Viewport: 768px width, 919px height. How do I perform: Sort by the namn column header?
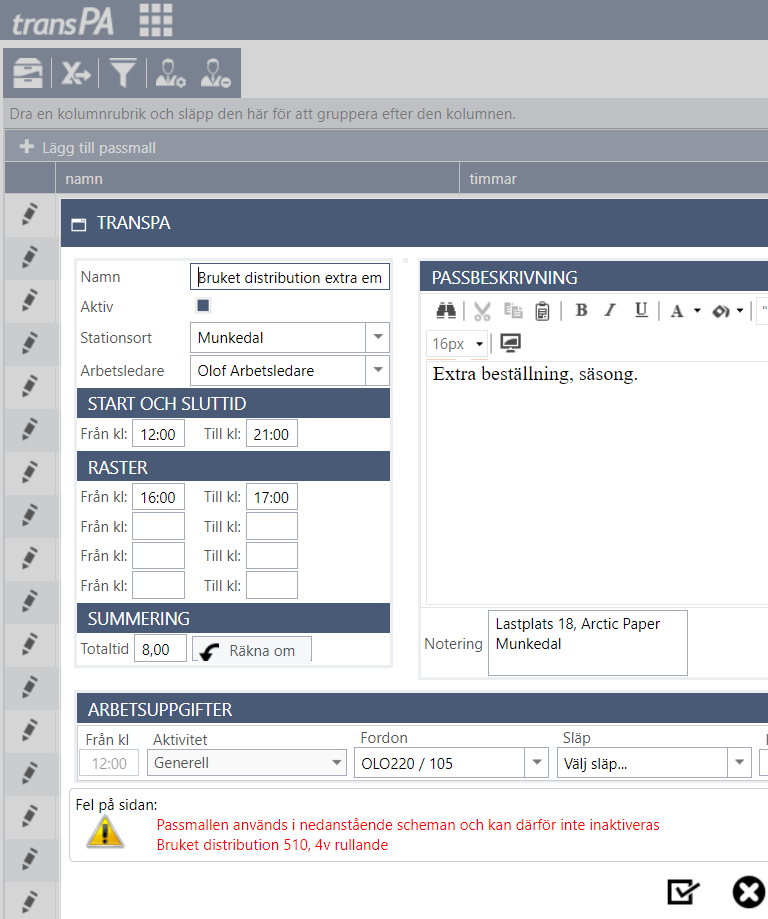pyautogui.click(x=84, y=179)
